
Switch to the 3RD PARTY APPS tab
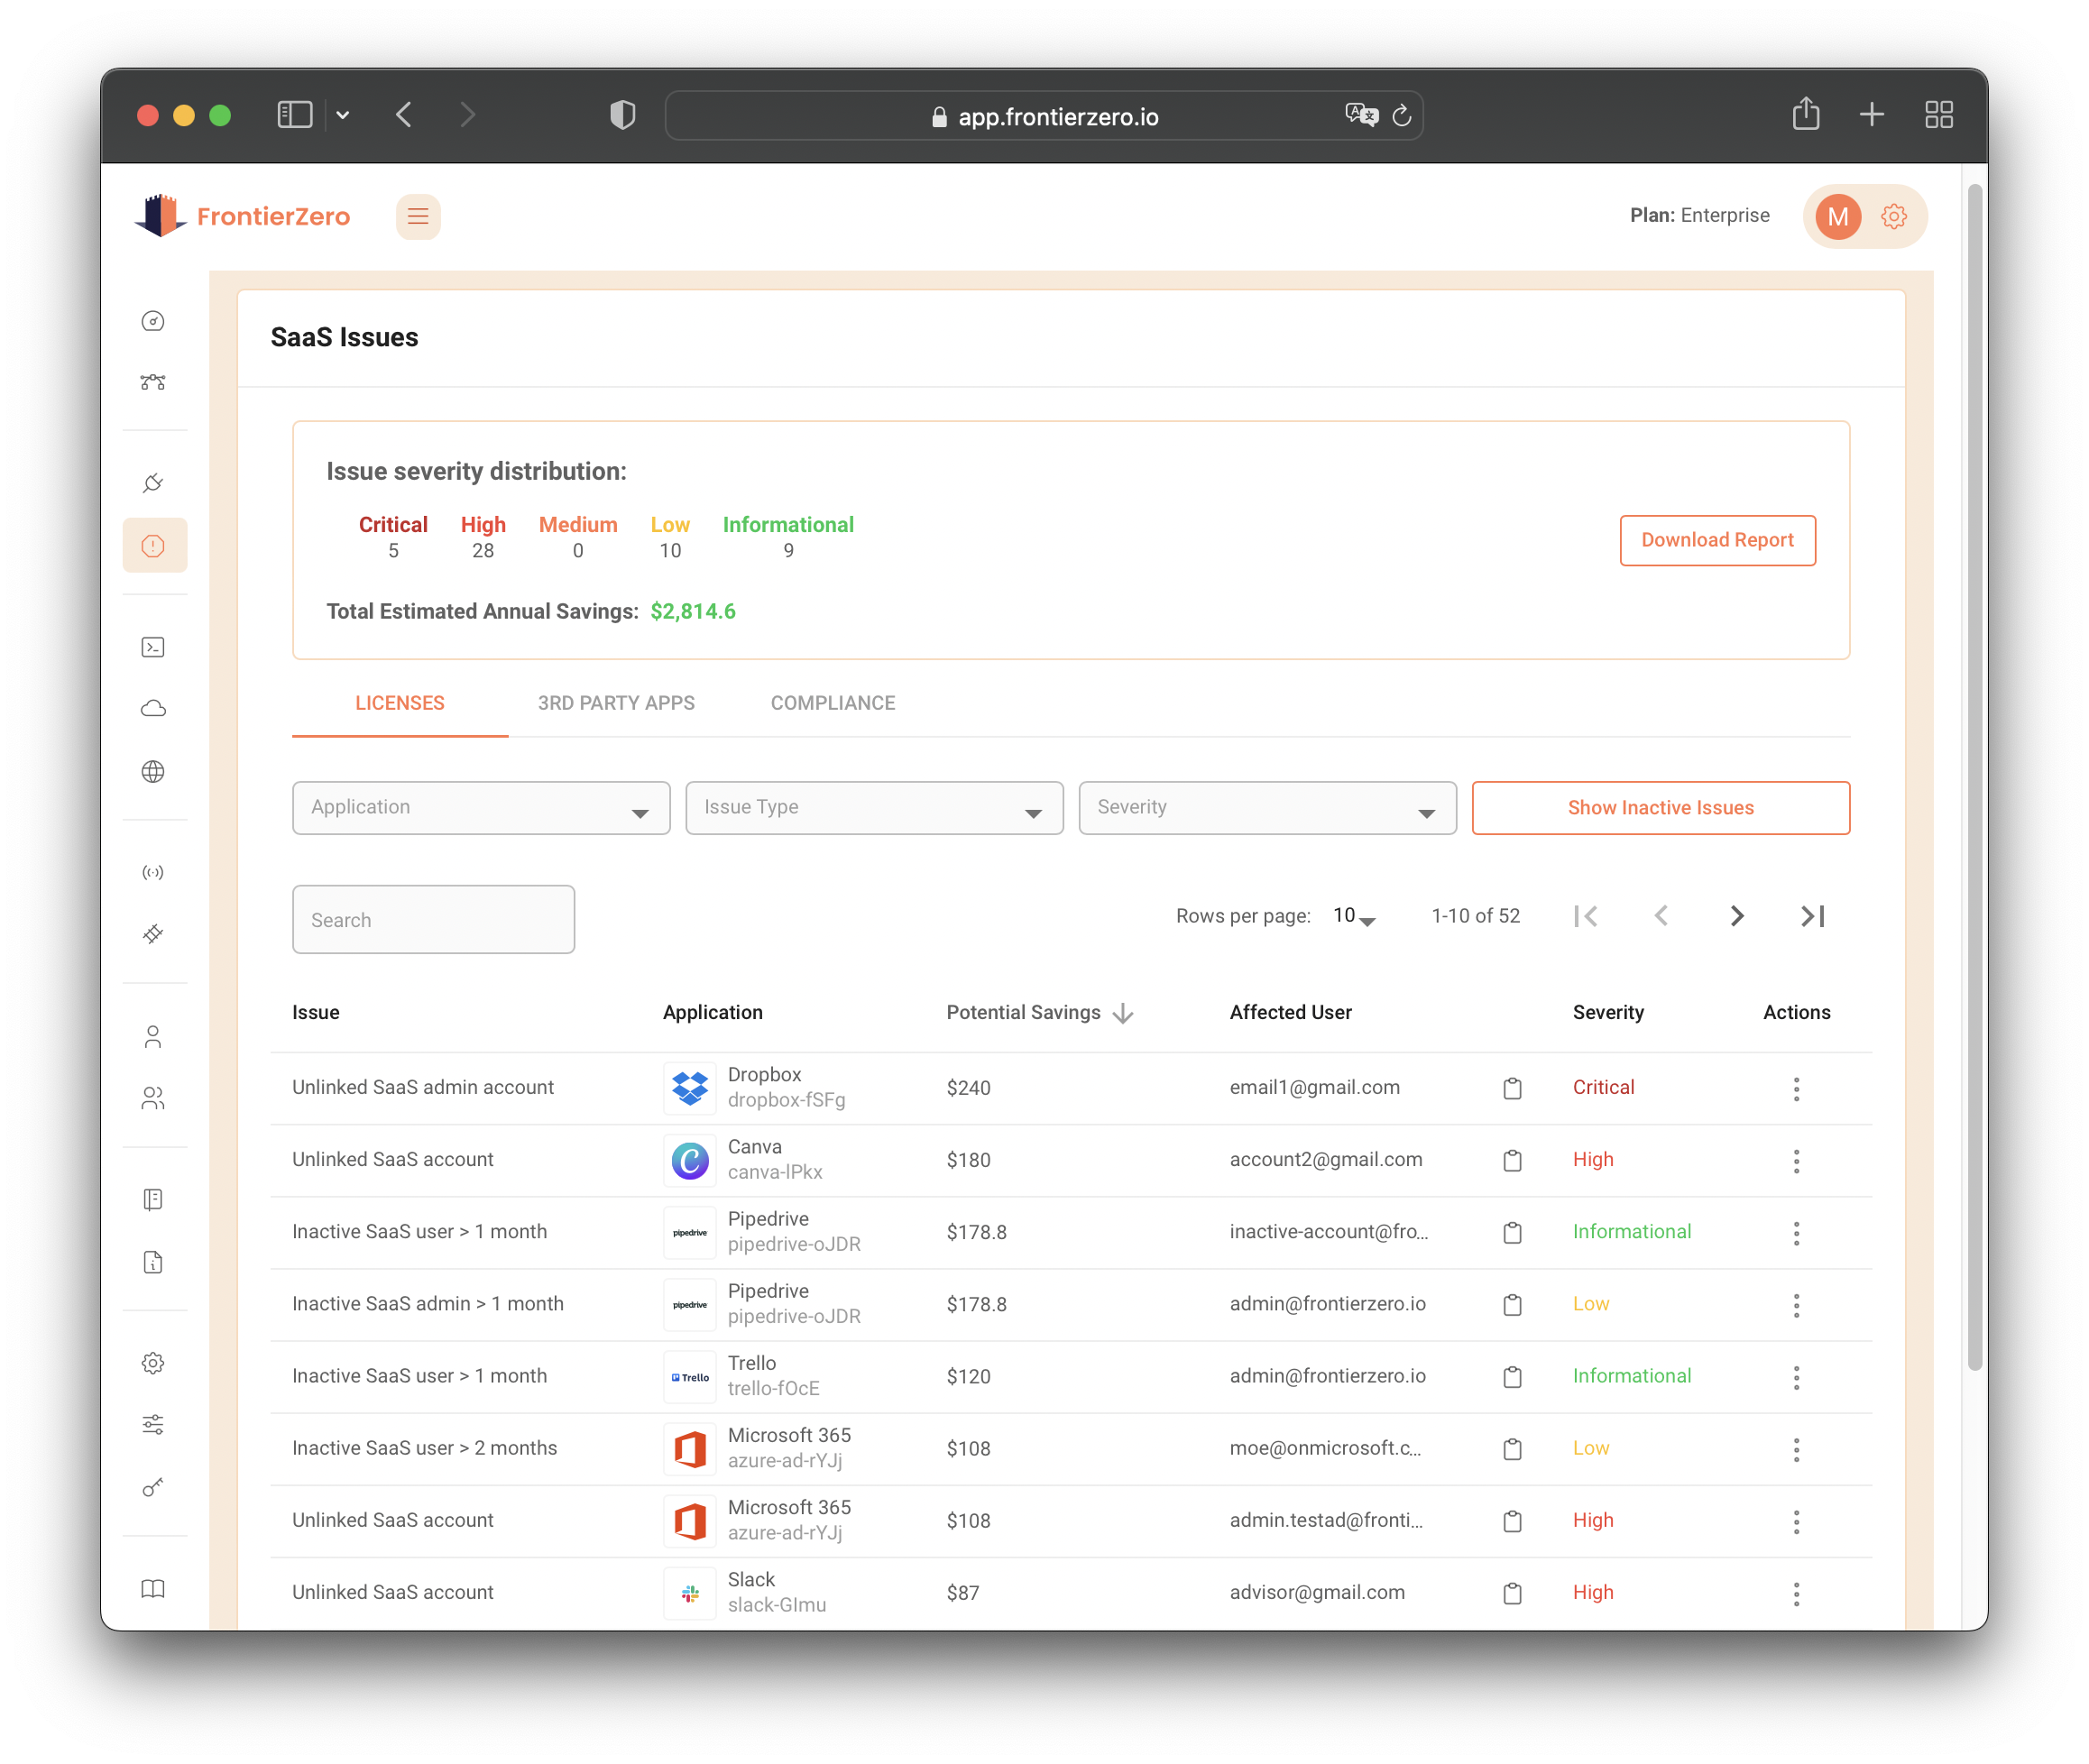click(616, 703)
